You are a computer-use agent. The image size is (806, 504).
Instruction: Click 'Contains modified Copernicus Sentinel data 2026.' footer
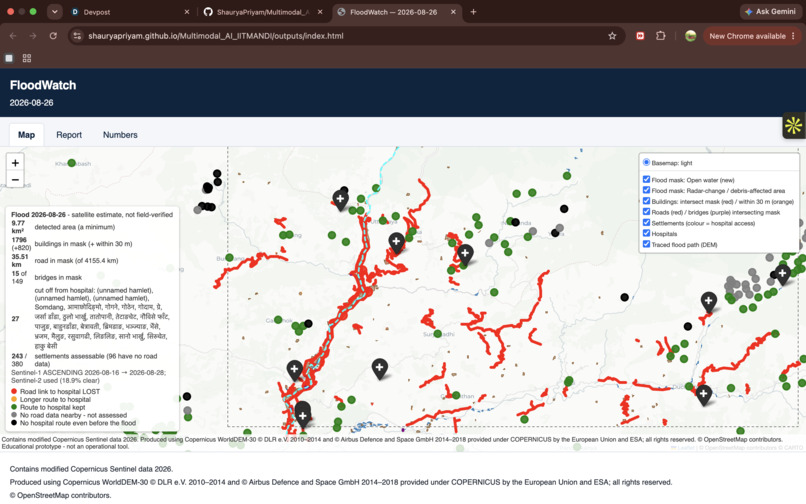point(91,469)
